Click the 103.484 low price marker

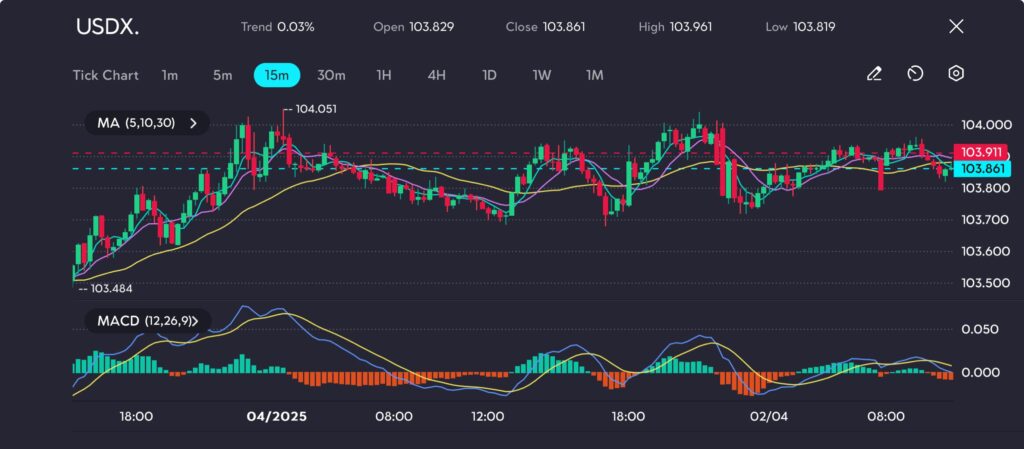pos(111,288)
